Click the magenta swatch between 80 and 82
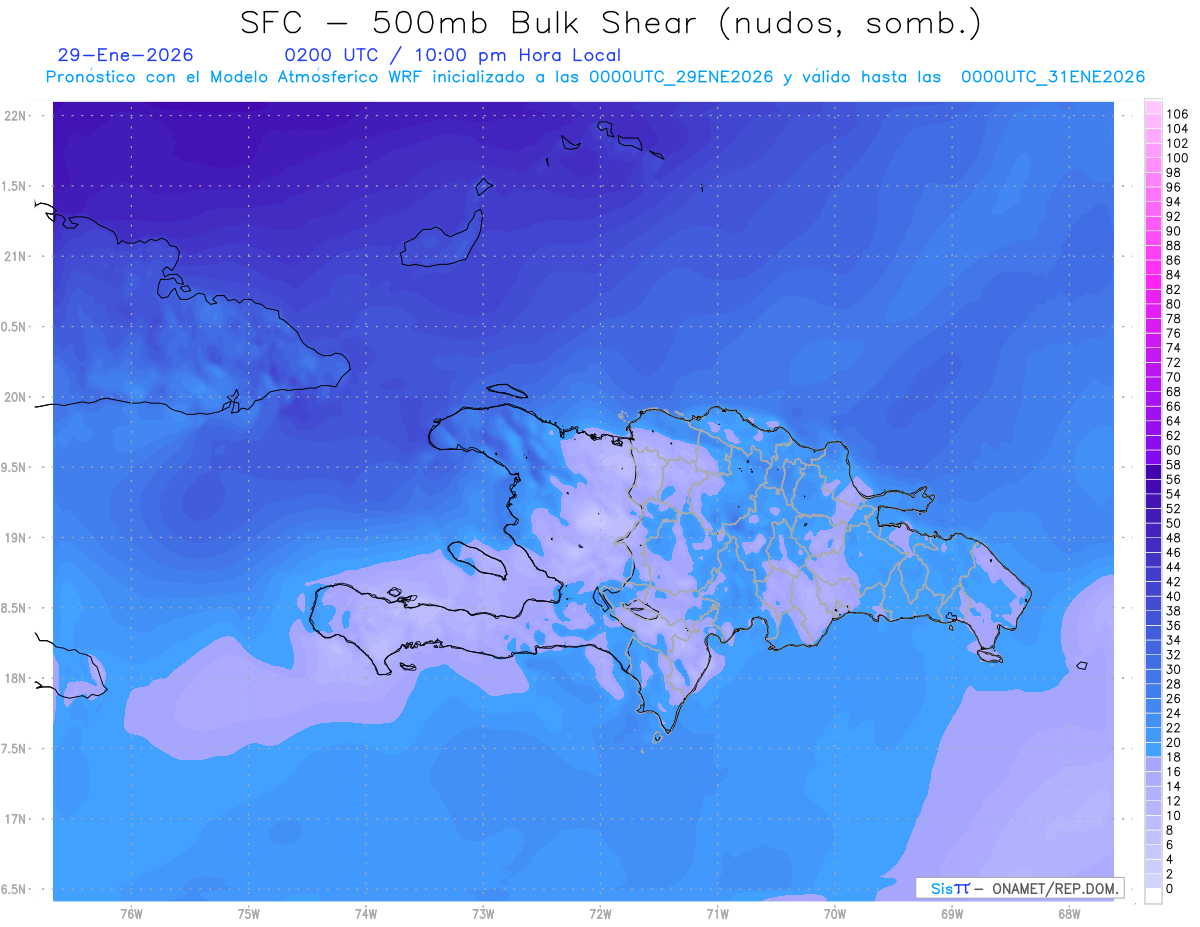This screenshot has width=1200, height=927. (1153, 297)
